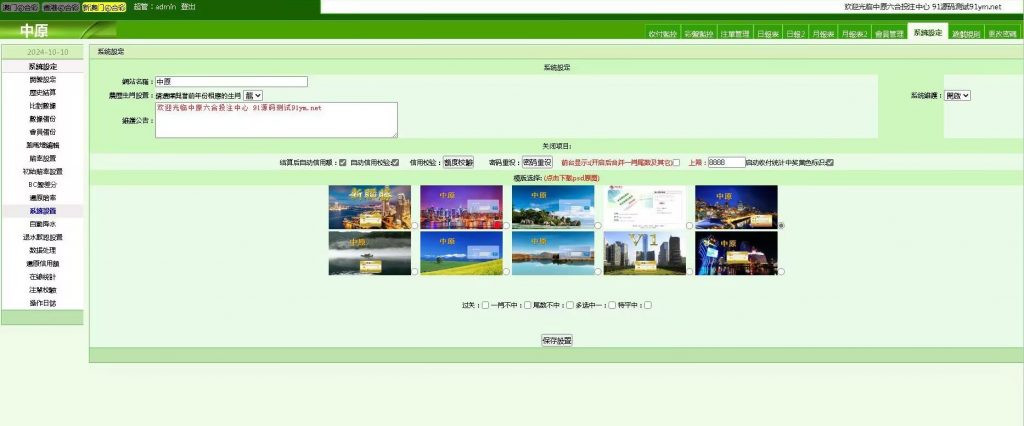Toggle the 特平中 checkbox

648,304
